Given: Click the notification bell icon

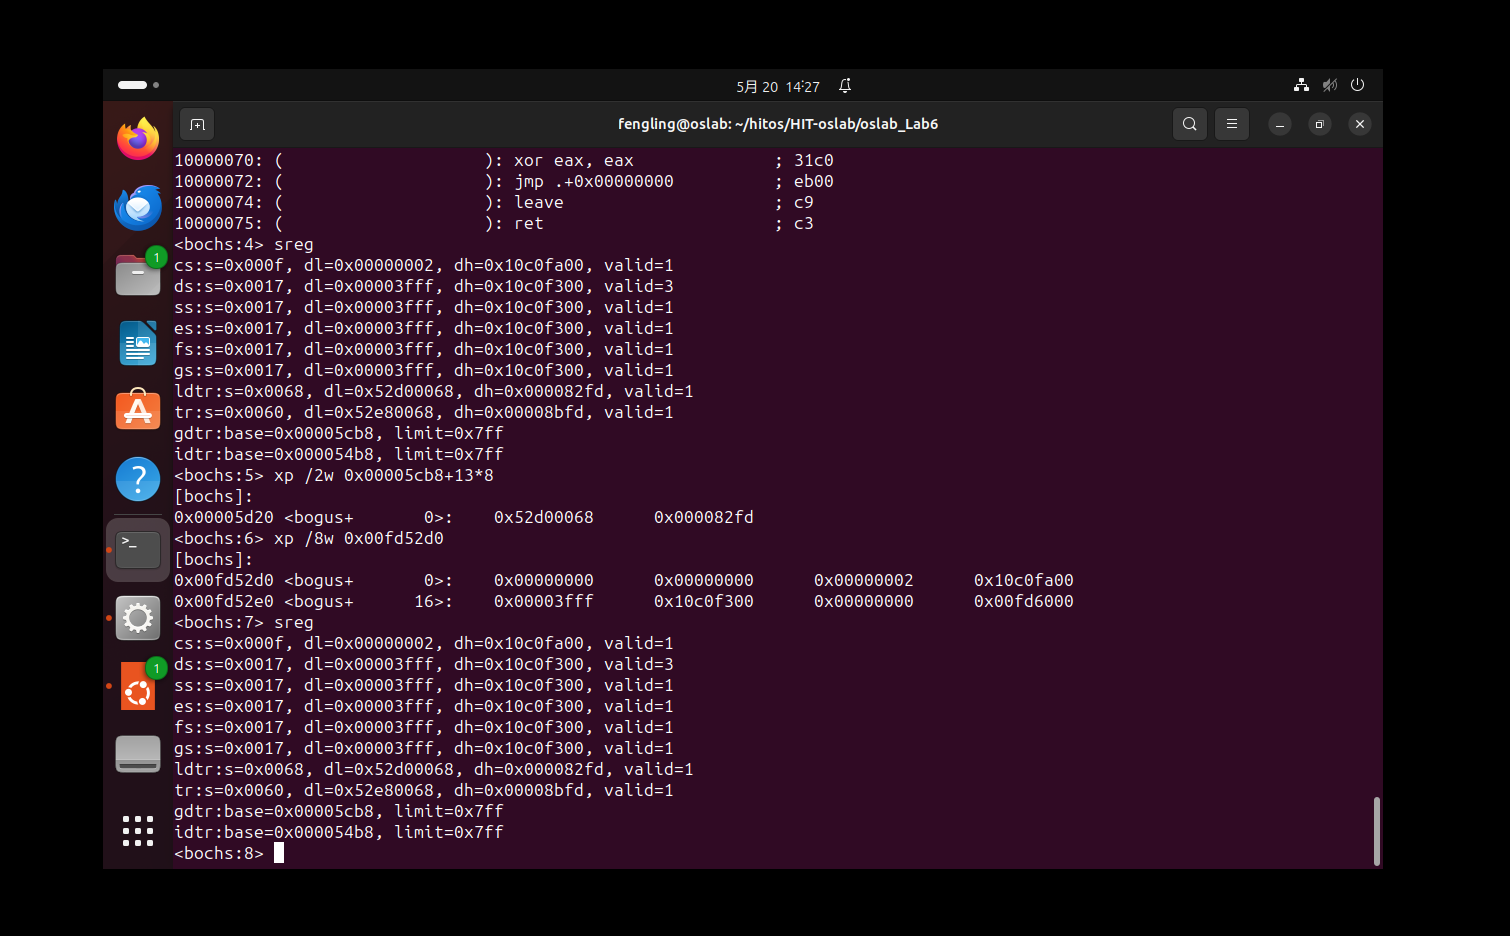Looking at the screenshot, I should (x=845, y=86).
